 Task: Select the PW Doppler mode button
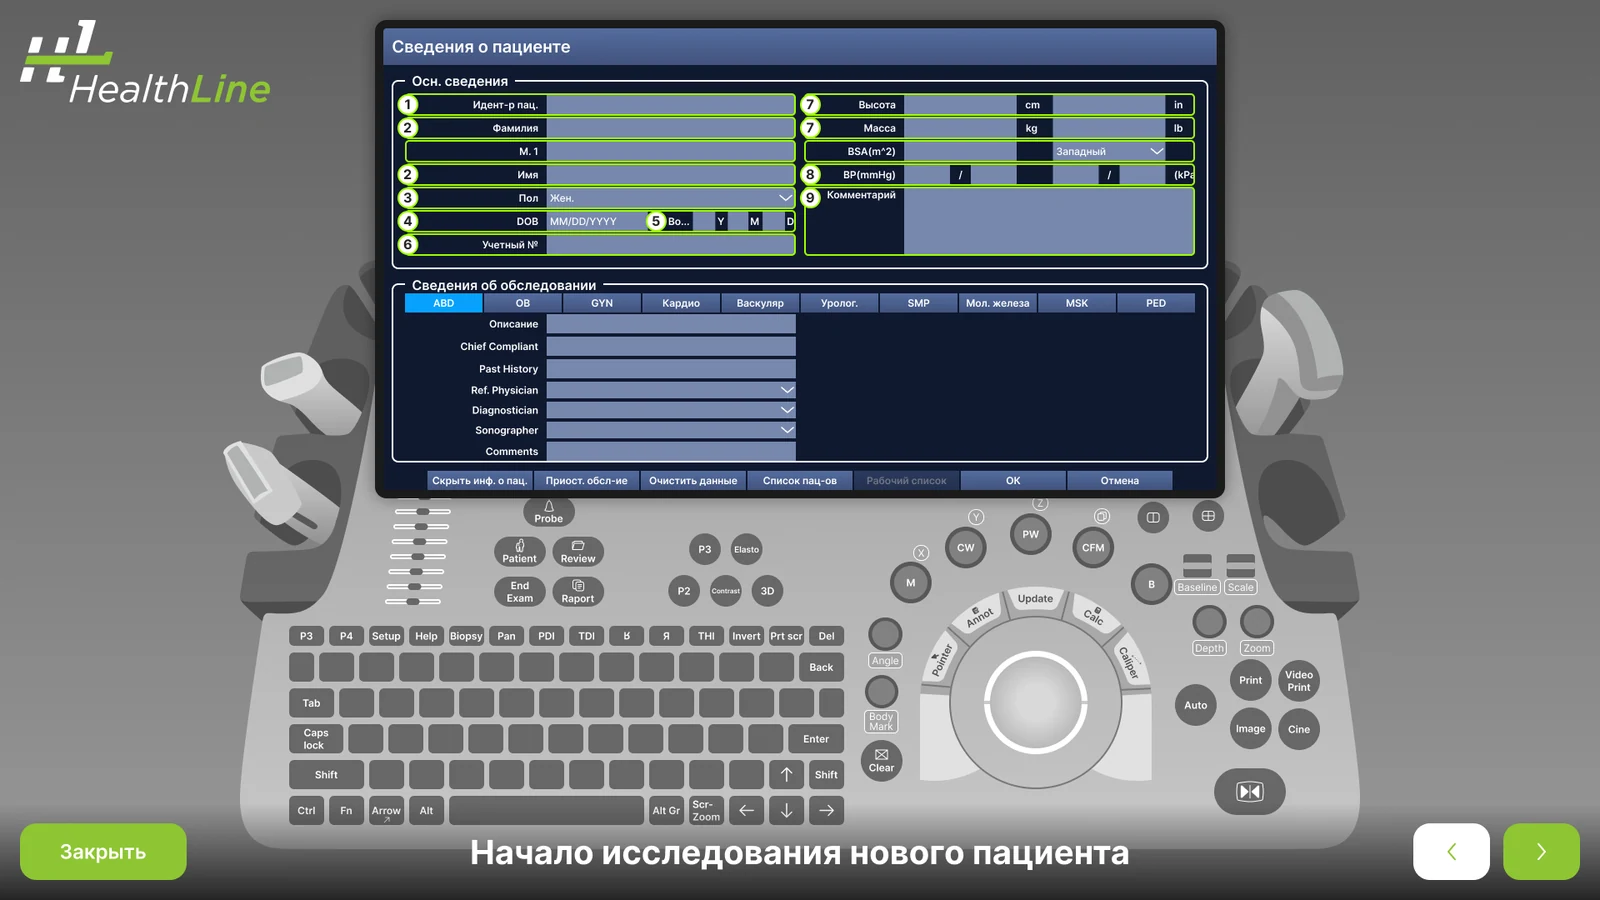click(x=1030, y=534)
